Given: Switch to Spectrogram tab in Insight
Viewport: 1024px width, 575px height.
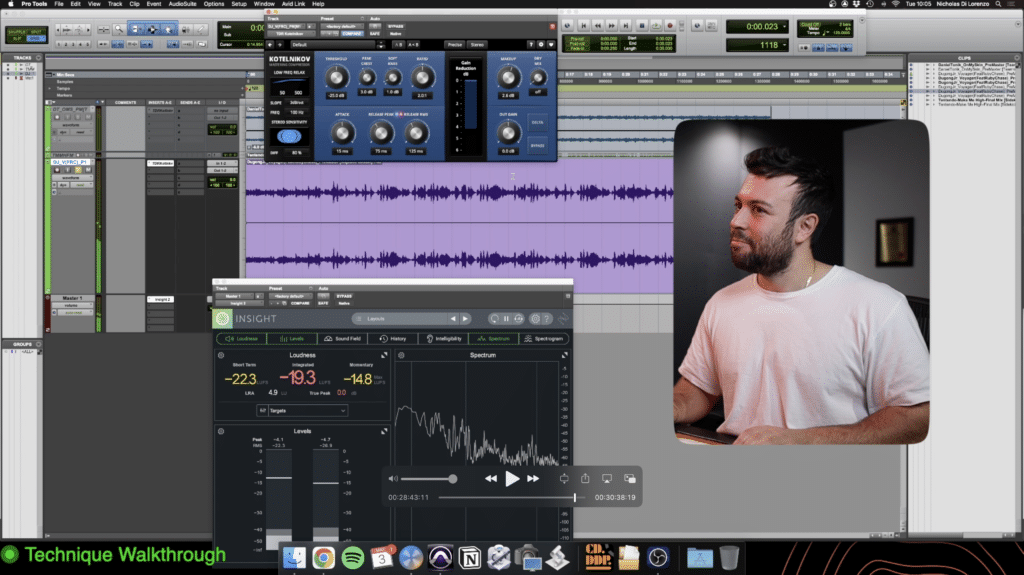Looking at the screenshot, I should (543, 338).
